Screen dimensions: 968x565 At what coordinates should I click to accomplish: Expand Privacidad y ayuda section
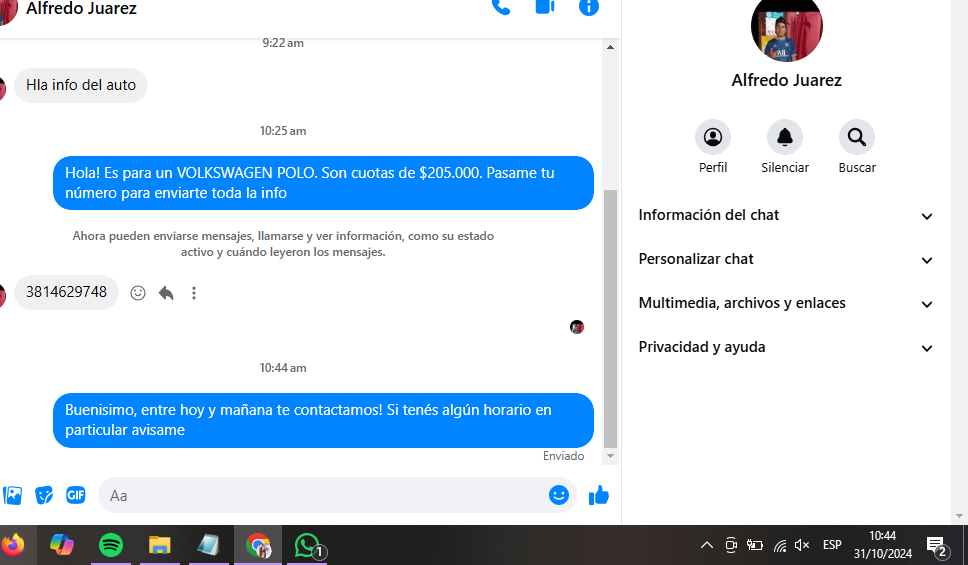click(x=786, y=347)
